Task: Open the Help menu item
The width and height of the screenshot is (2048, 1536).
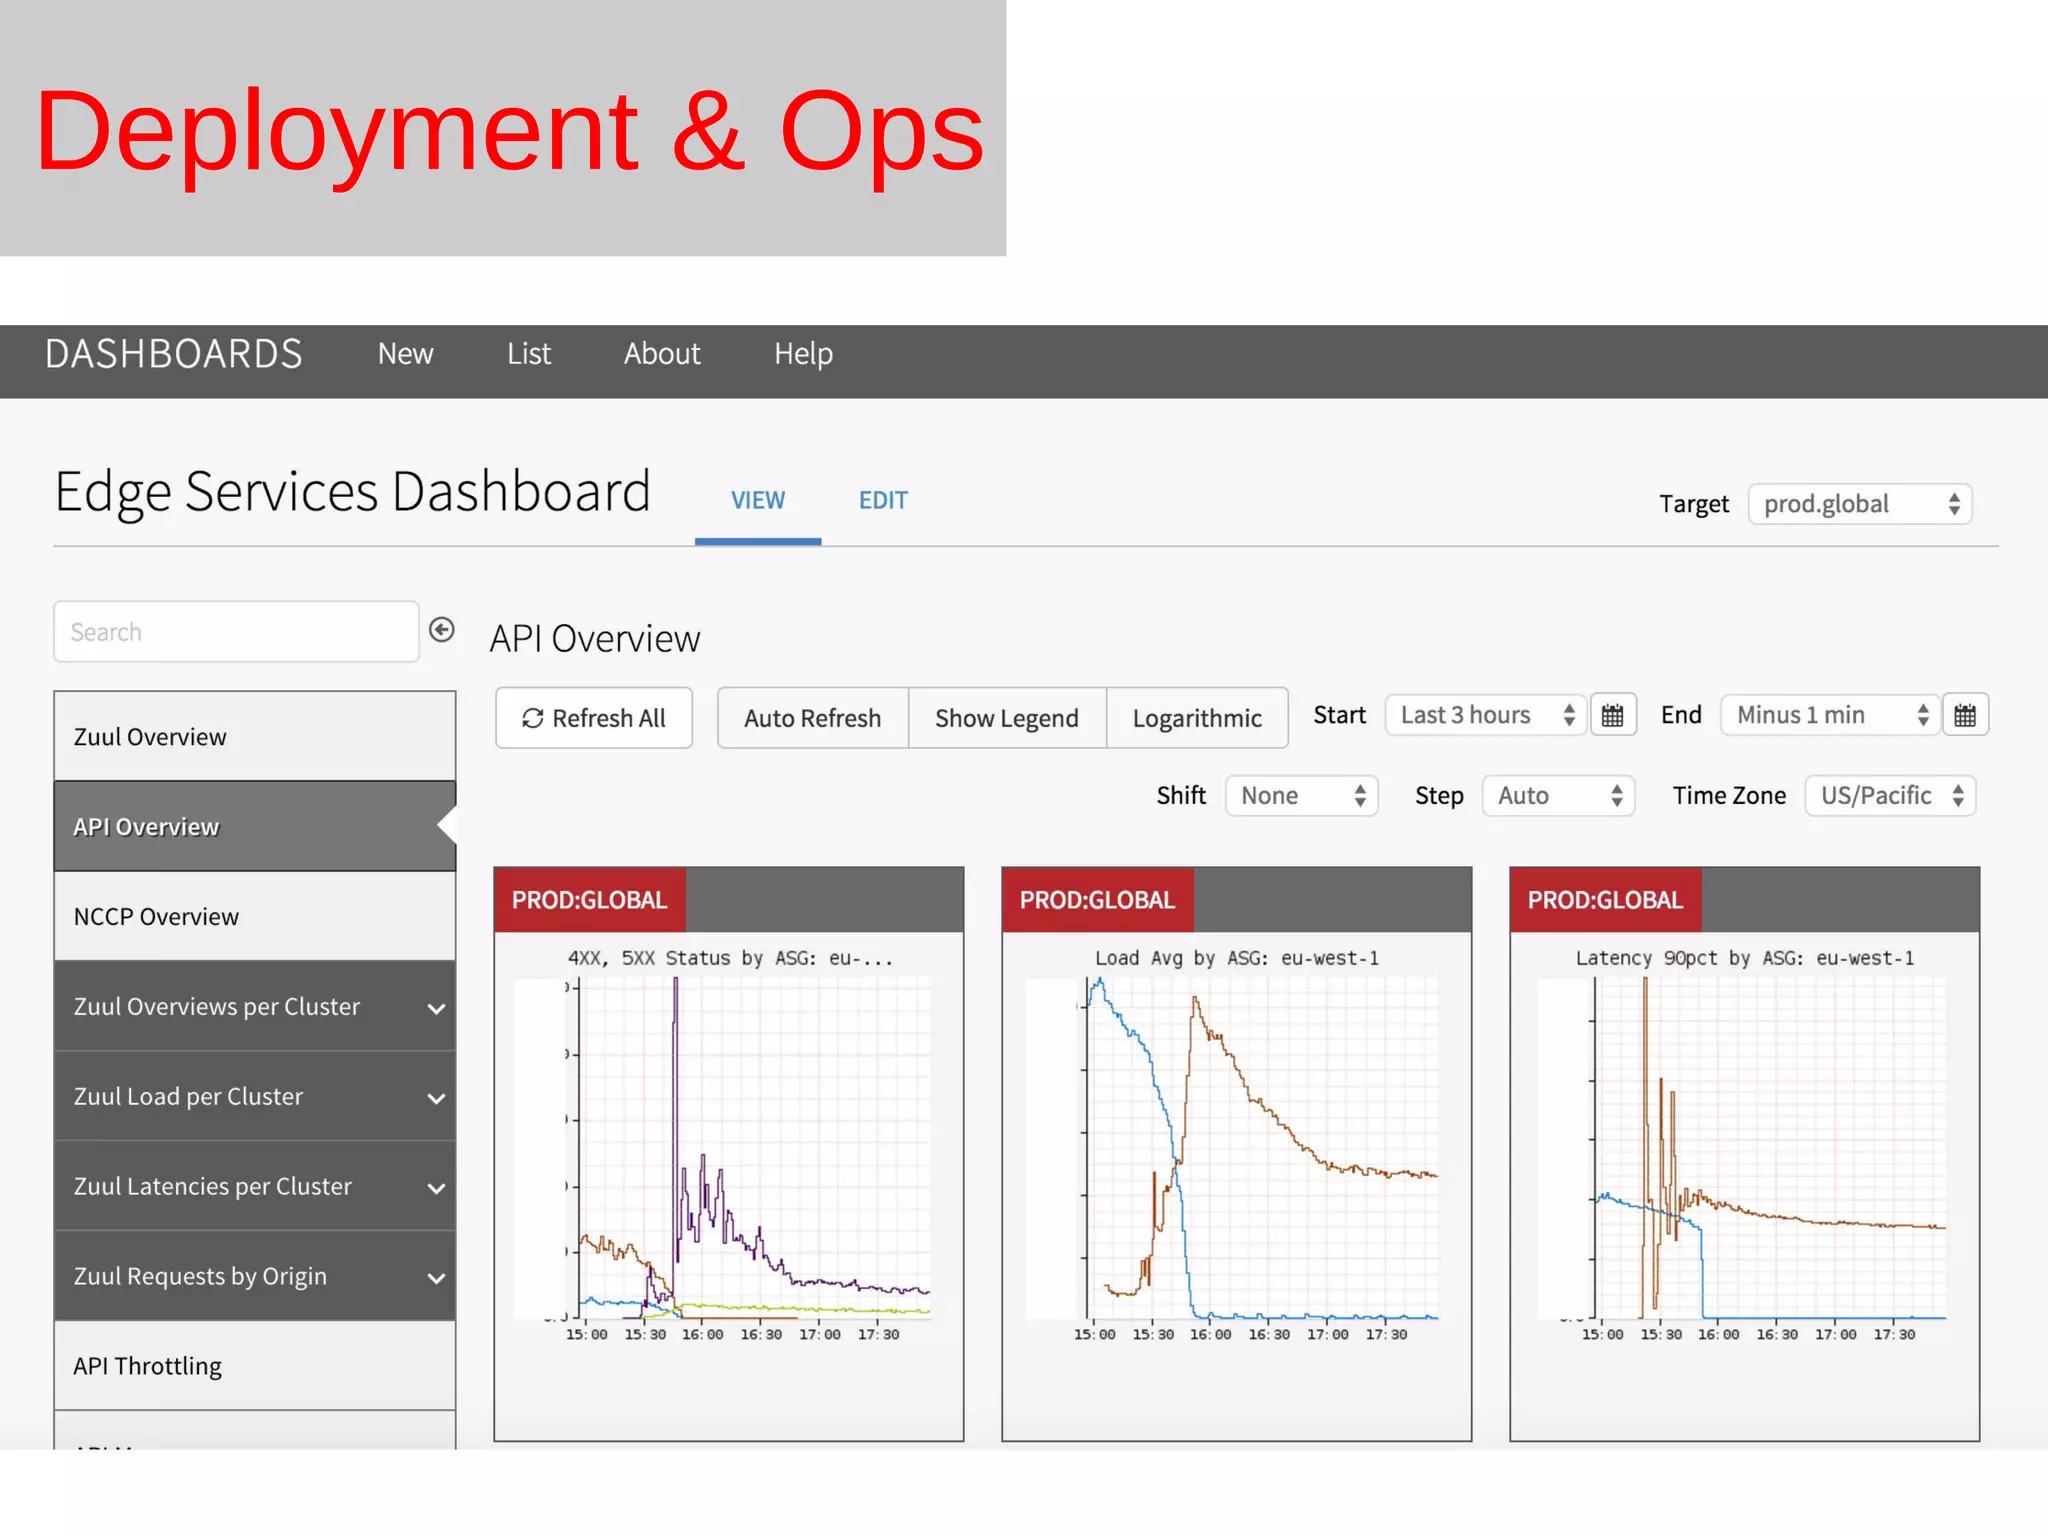Action: 803,354
